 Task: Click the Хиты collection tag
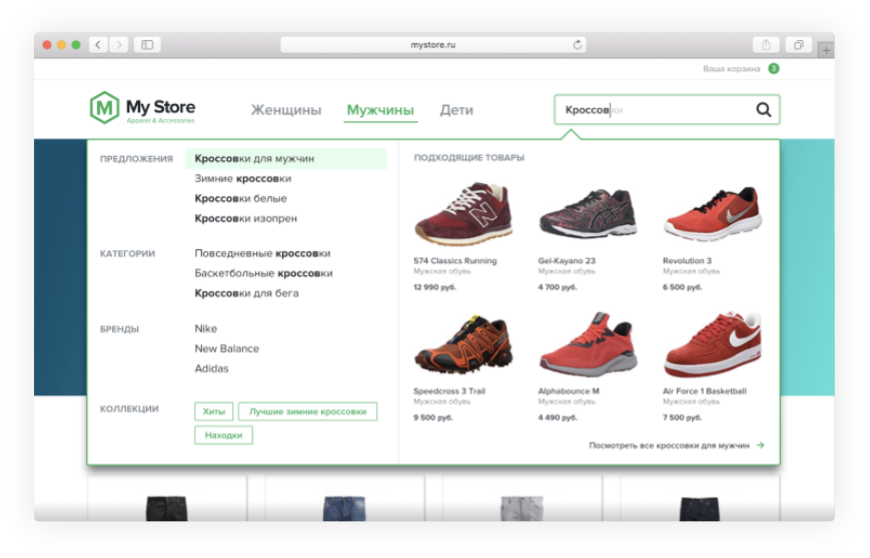coord(214,411)
